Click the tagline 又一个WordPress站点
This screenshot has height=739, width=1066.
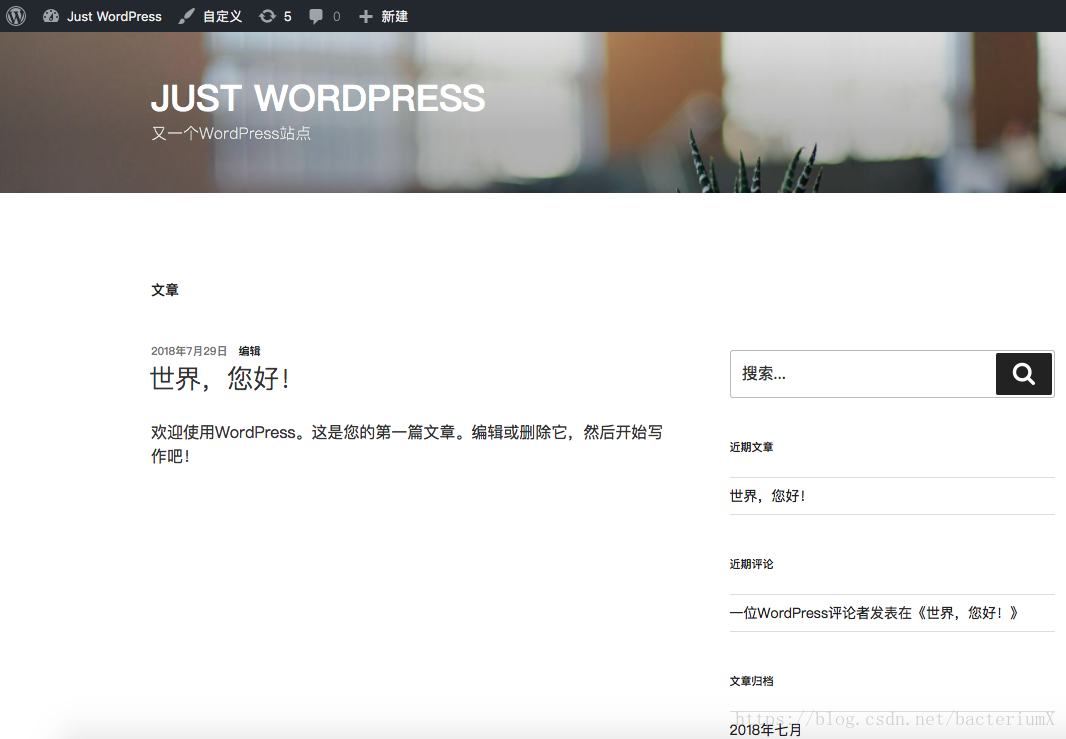click(x=231, y=133)
